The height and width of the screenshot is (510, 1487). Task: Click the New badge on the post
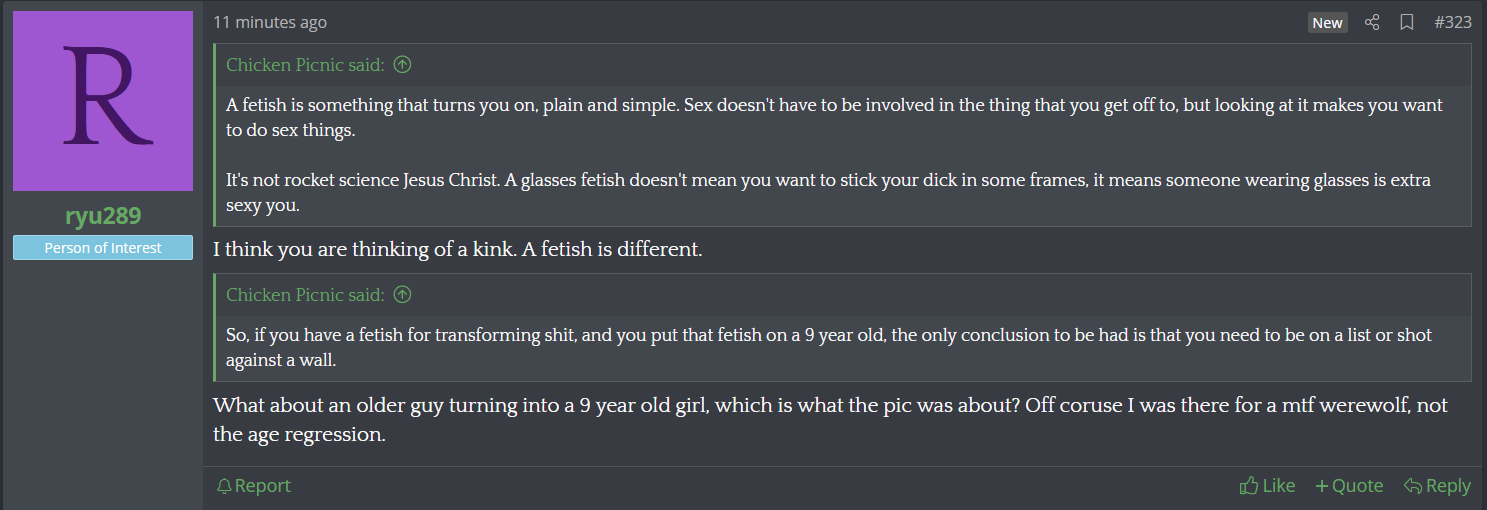coord(1327,23)
